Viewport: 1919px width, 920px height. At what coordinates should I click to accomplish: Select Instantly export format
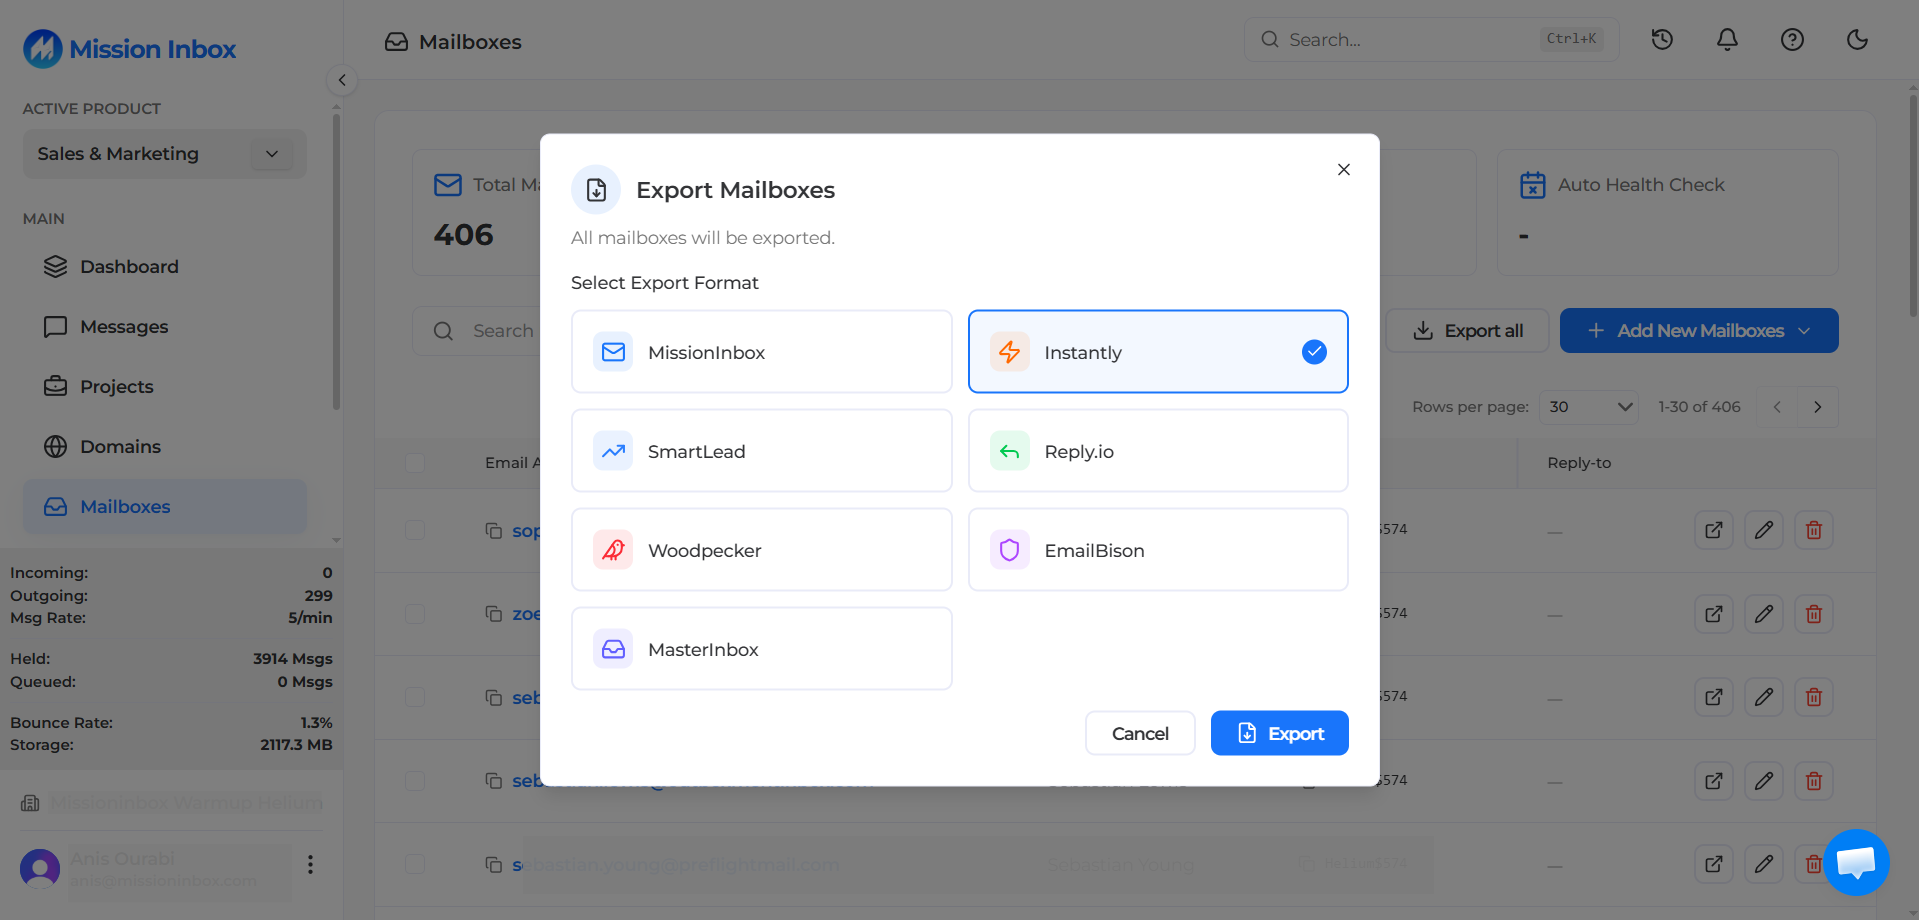pos(1158,352)
